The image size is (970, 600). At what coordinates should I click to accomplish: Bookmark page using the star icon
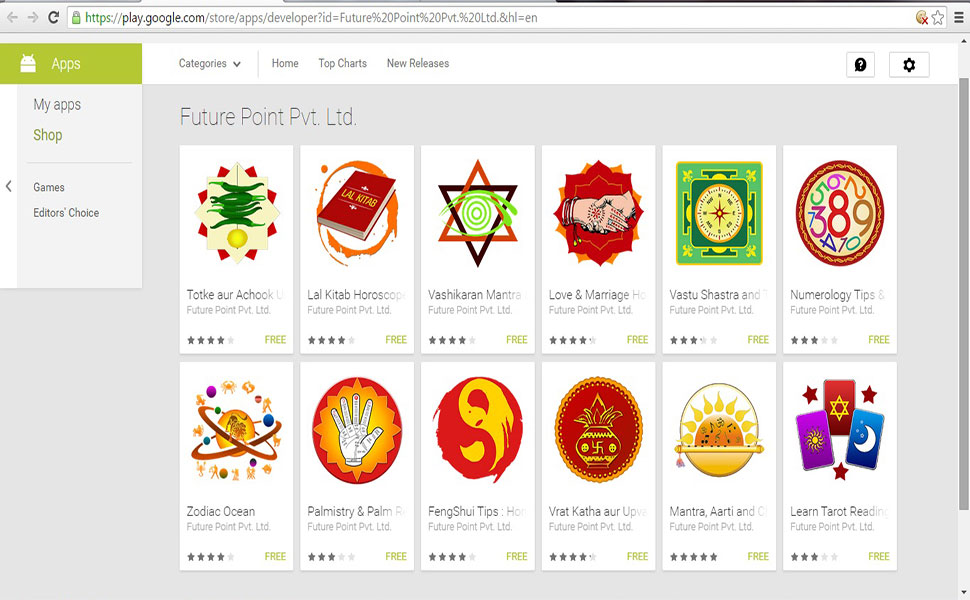938,17
